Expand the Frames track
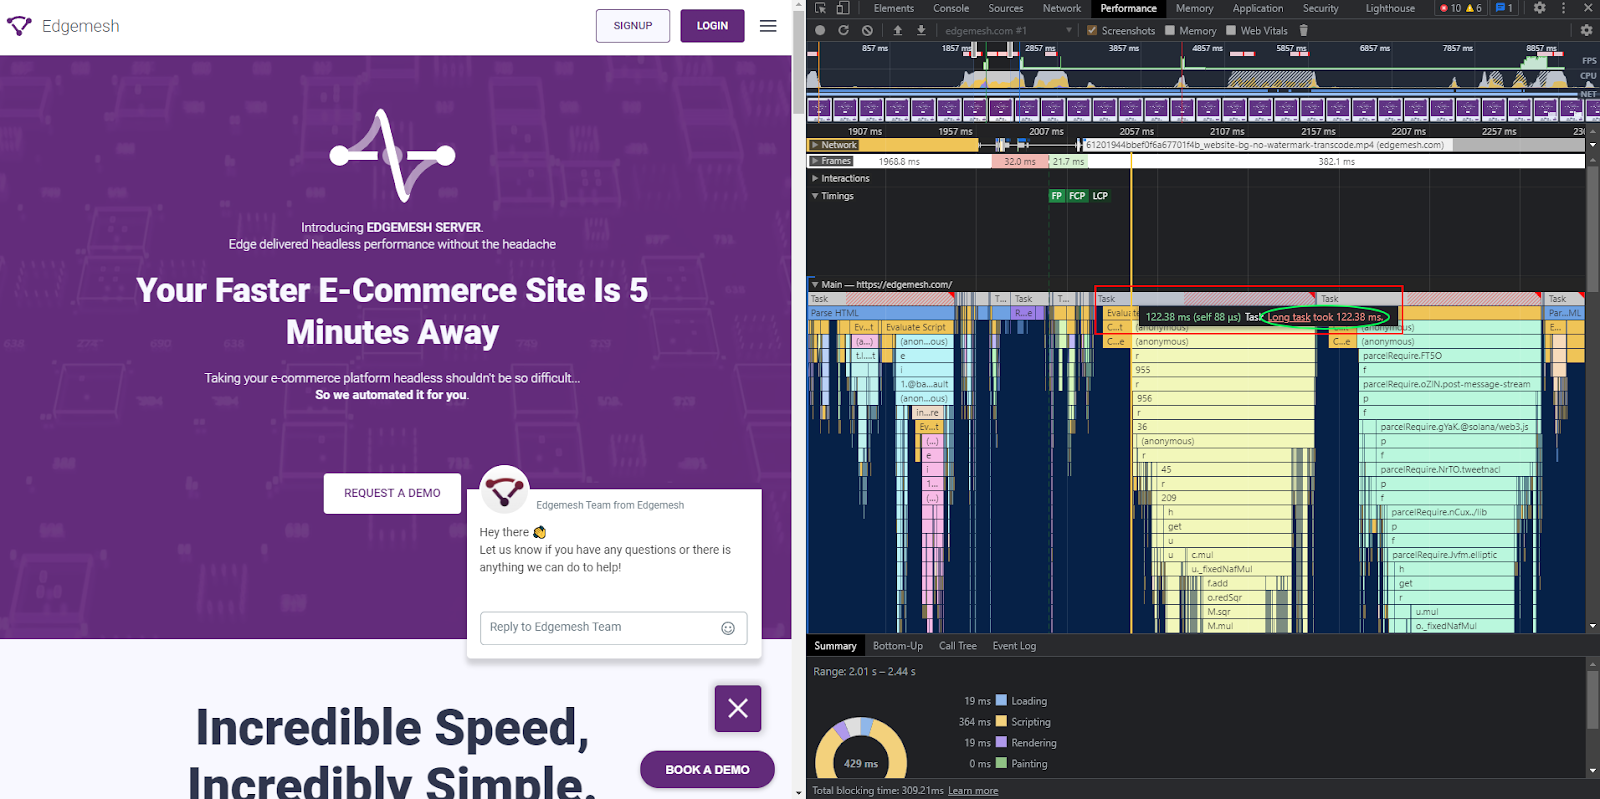The height and width of the screenshot is (799, 1600). pyautogui.click(x=815, y=161)
